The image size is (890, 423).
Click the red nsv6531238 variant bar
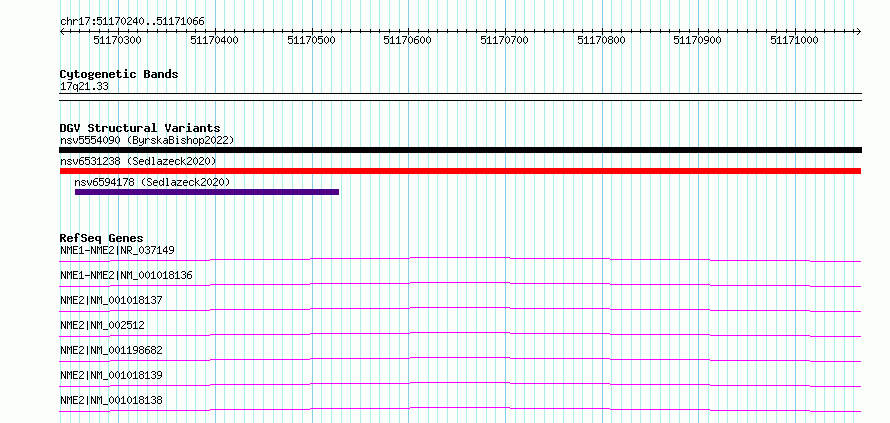coord(460,171)
